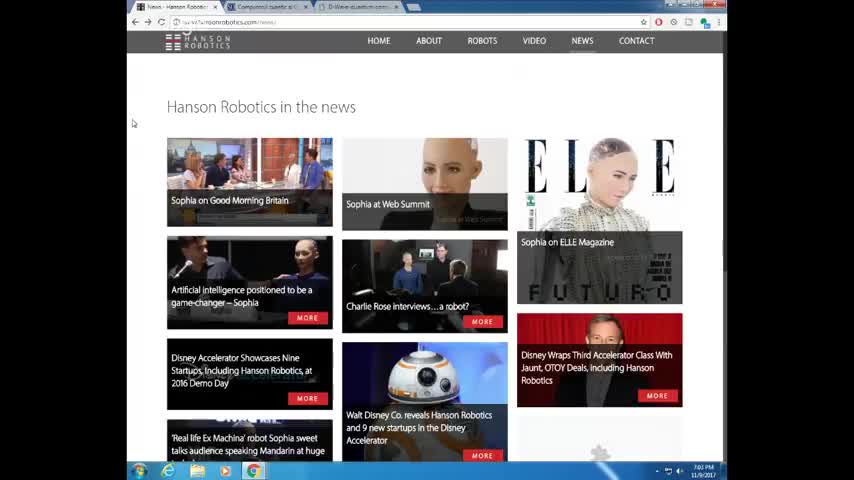Open the ROBOTS menu item

point(482,41)
